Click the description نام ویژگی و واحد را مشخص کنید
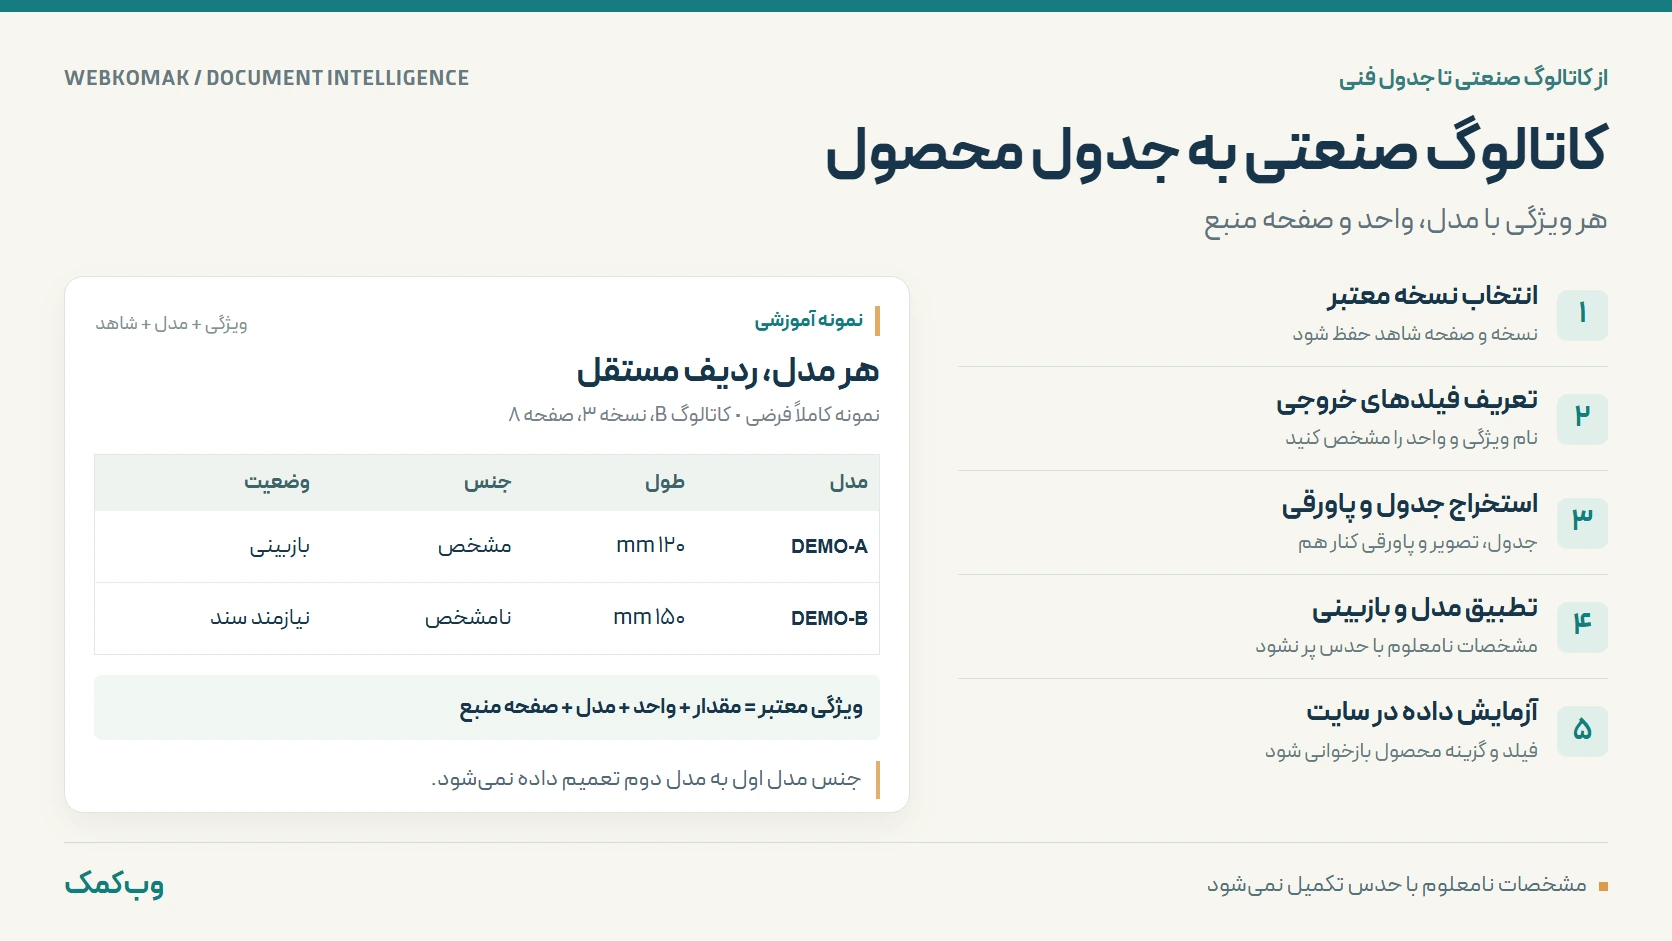The image size is (1672, 941). (1412, 438)
